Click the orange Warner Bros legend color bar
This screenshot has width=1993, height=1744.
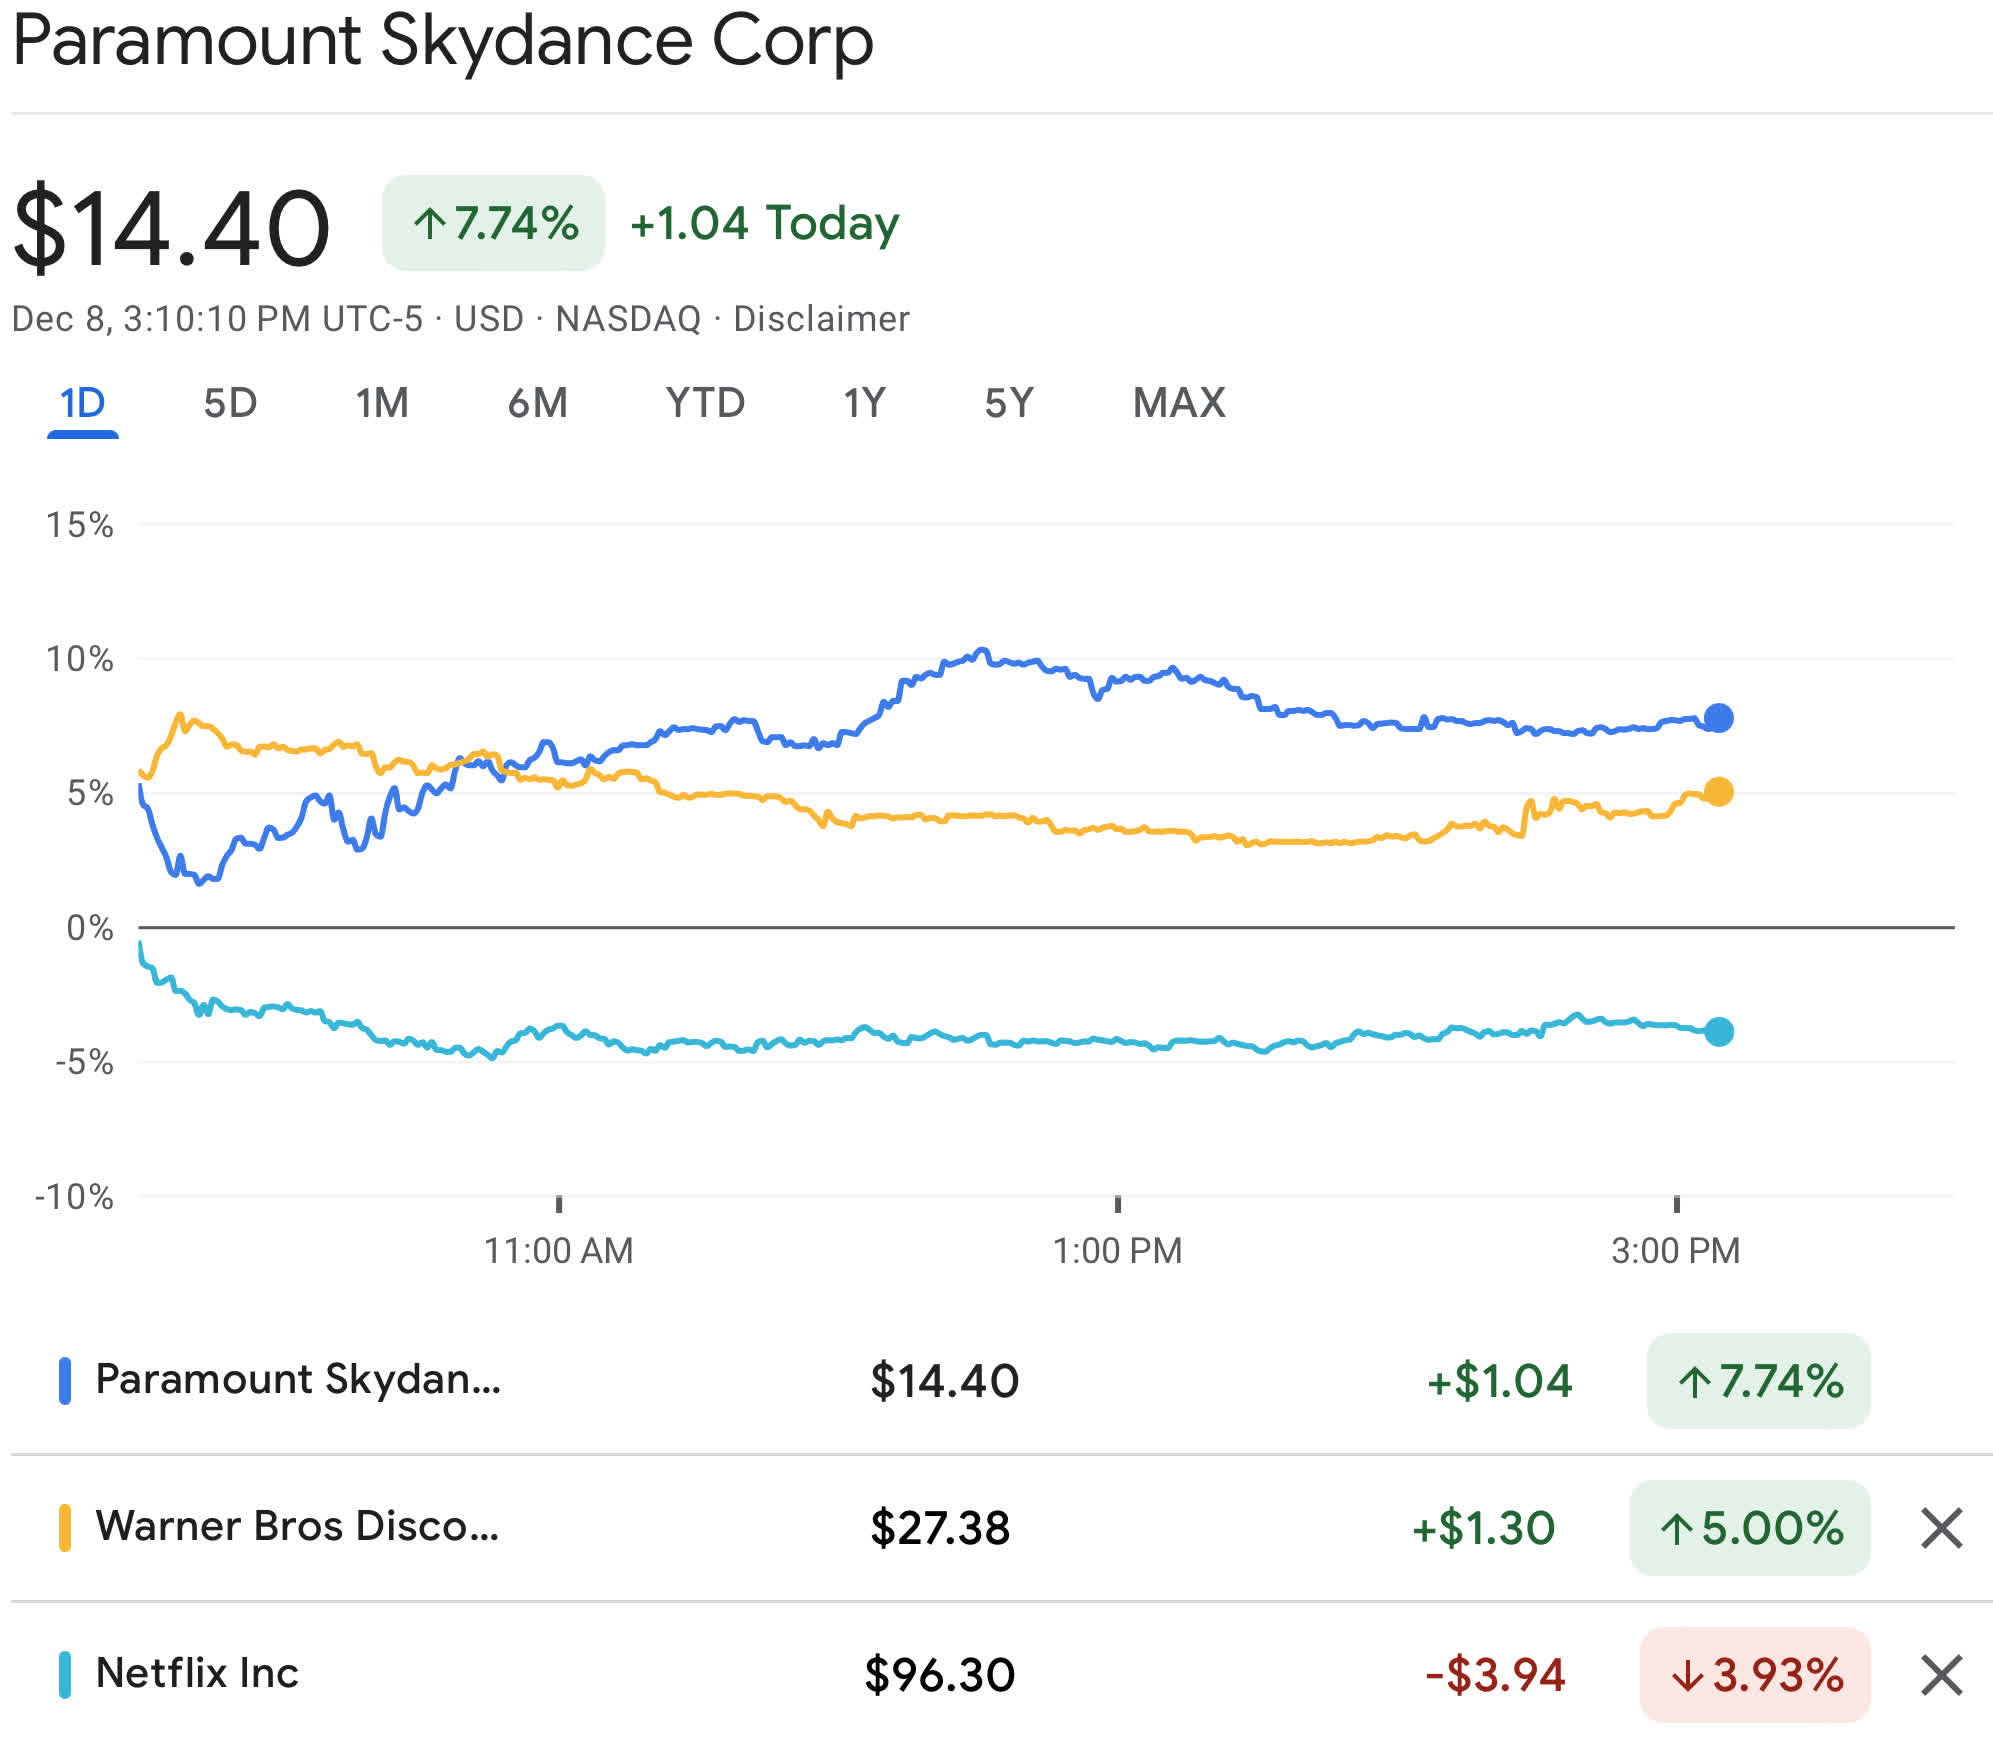65,1528
